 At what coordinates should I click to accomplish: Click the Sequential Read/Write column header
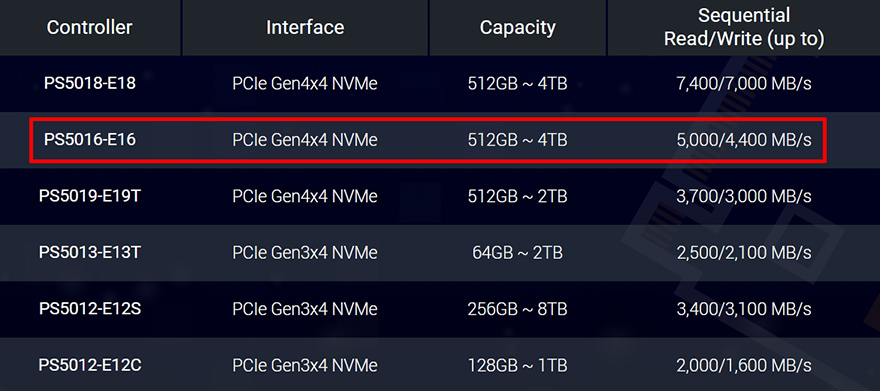tap(744, 27)
